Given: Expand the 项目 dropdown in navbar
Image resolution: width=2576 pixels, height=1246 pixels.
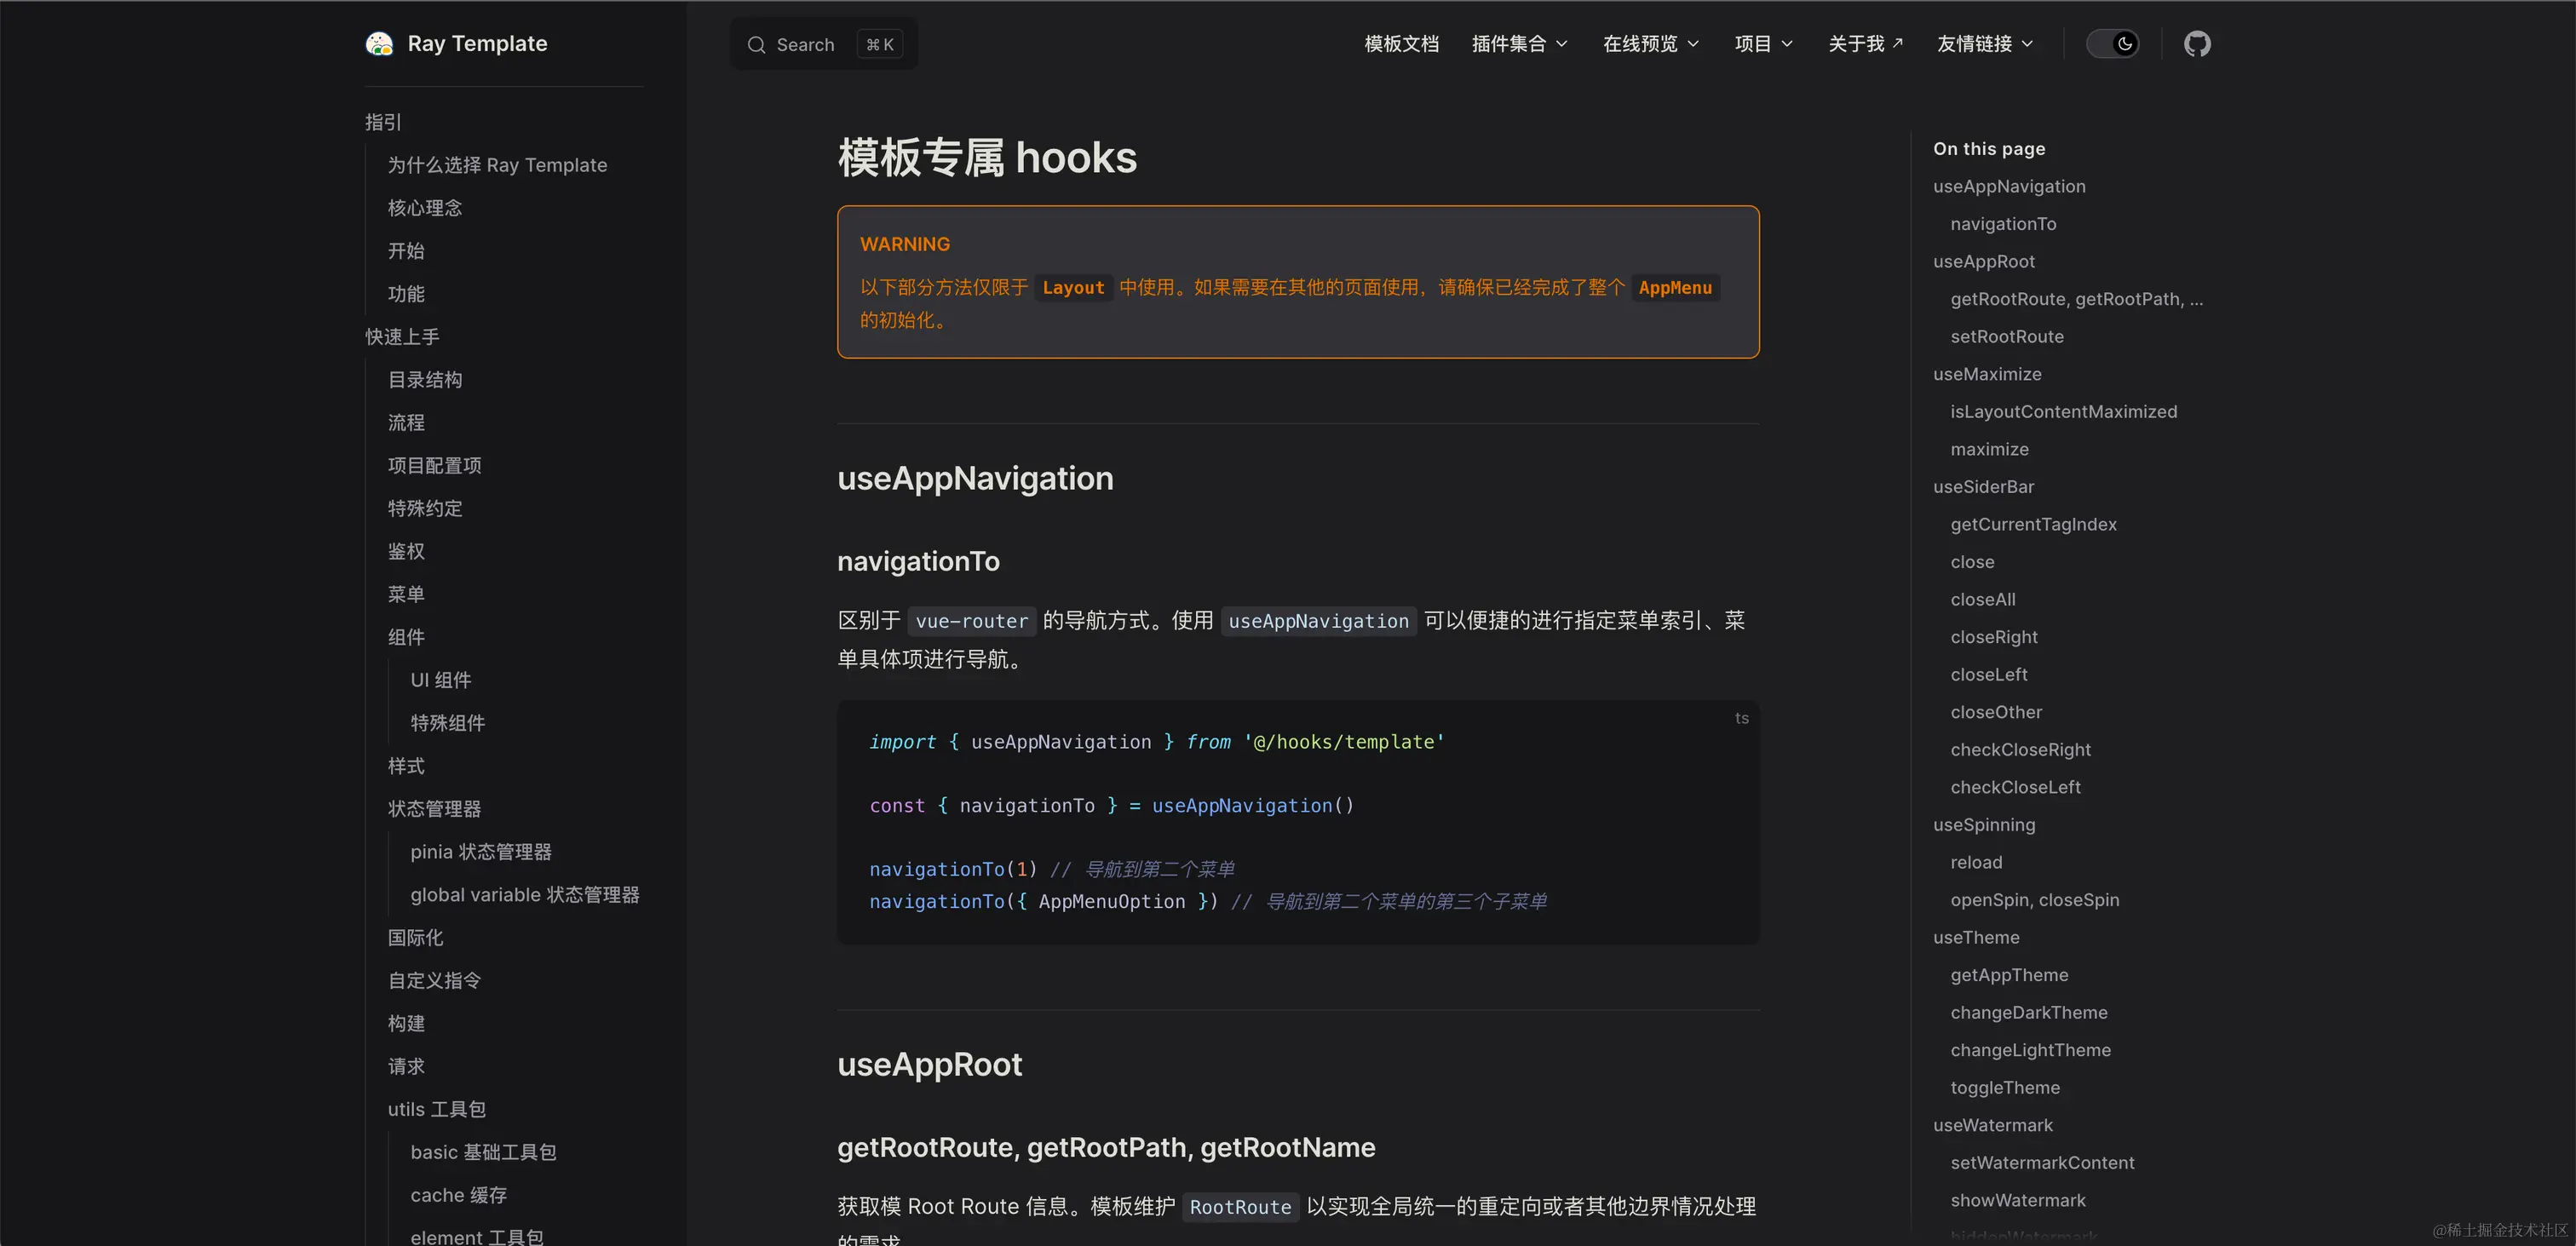Looking at the screenshot, I should click(x=1763, y=44).
